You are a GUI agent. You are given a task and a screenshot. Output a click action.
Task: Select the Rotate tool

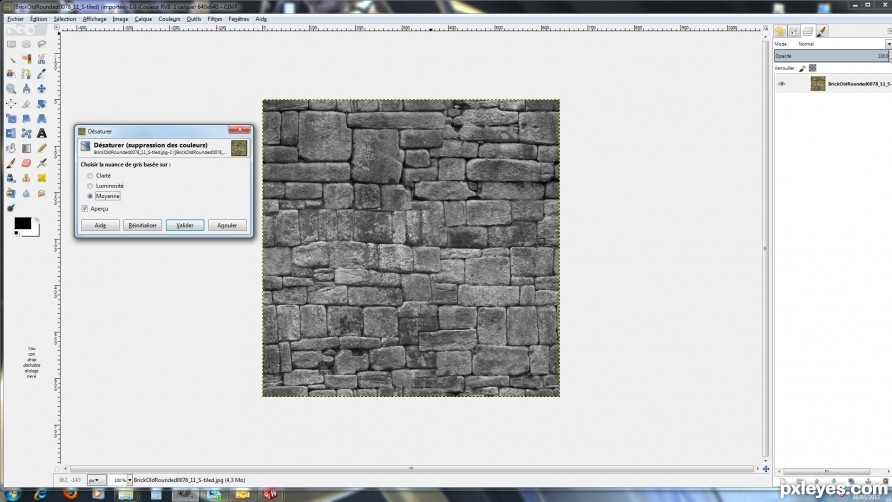click(x=42, y=104)
